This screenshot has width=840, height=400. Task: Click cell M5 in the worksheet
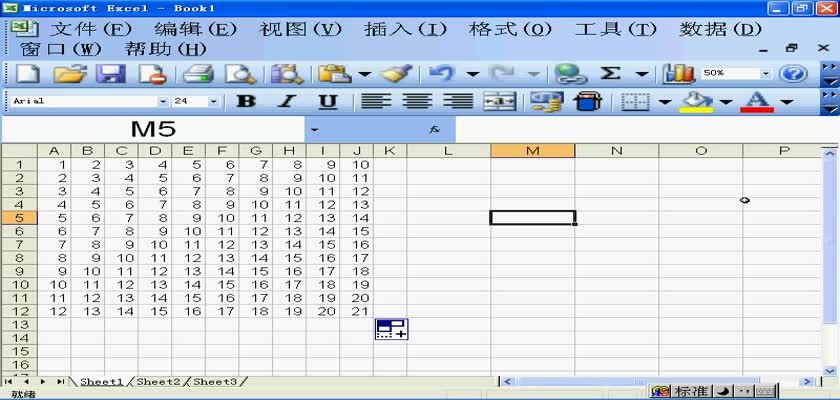532,217
